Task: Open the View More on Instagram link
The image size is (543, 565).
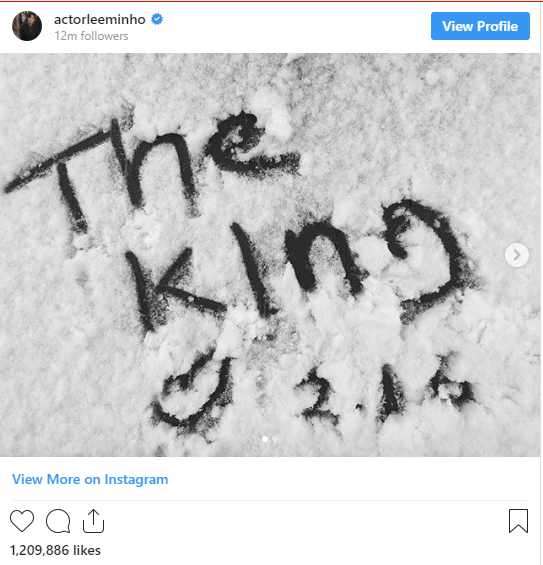Action: point(90,479)
